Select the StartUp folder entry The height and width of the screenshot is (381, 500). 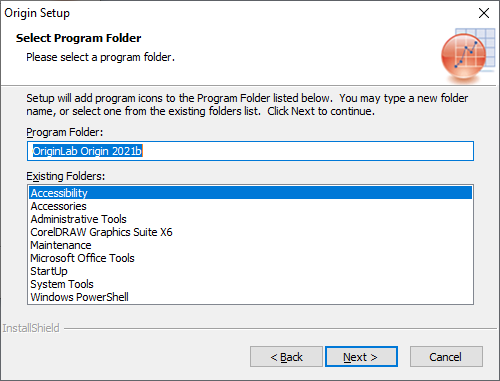point(251,271)
